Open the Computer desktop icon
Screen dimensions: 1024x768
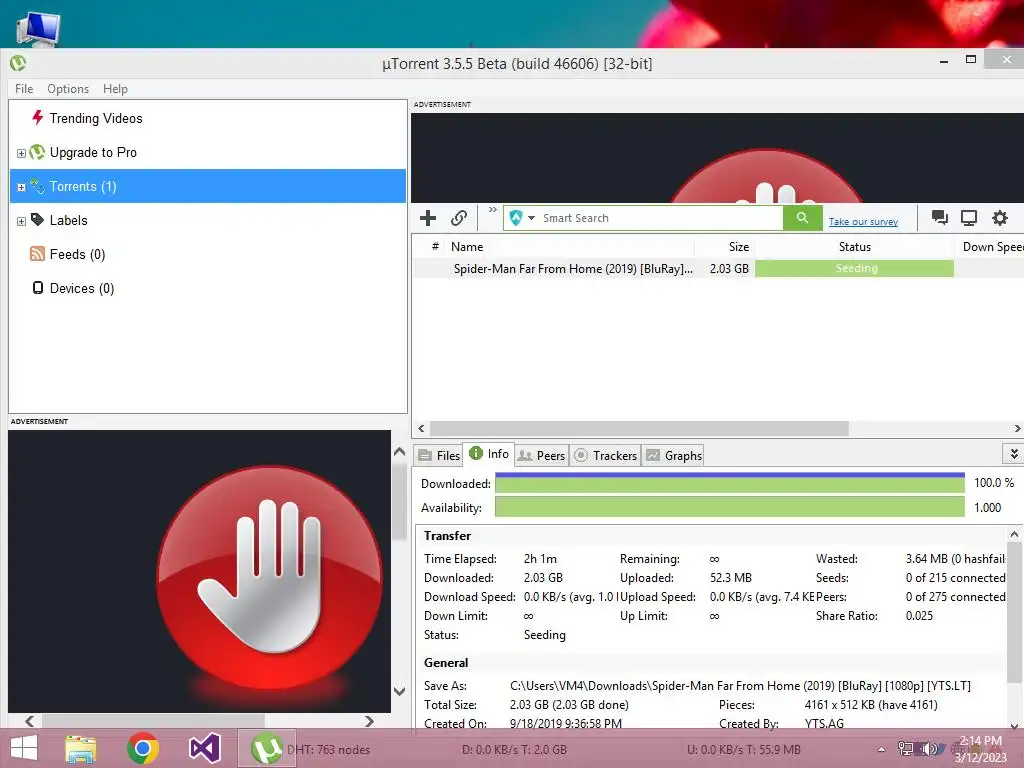[39, 30]
